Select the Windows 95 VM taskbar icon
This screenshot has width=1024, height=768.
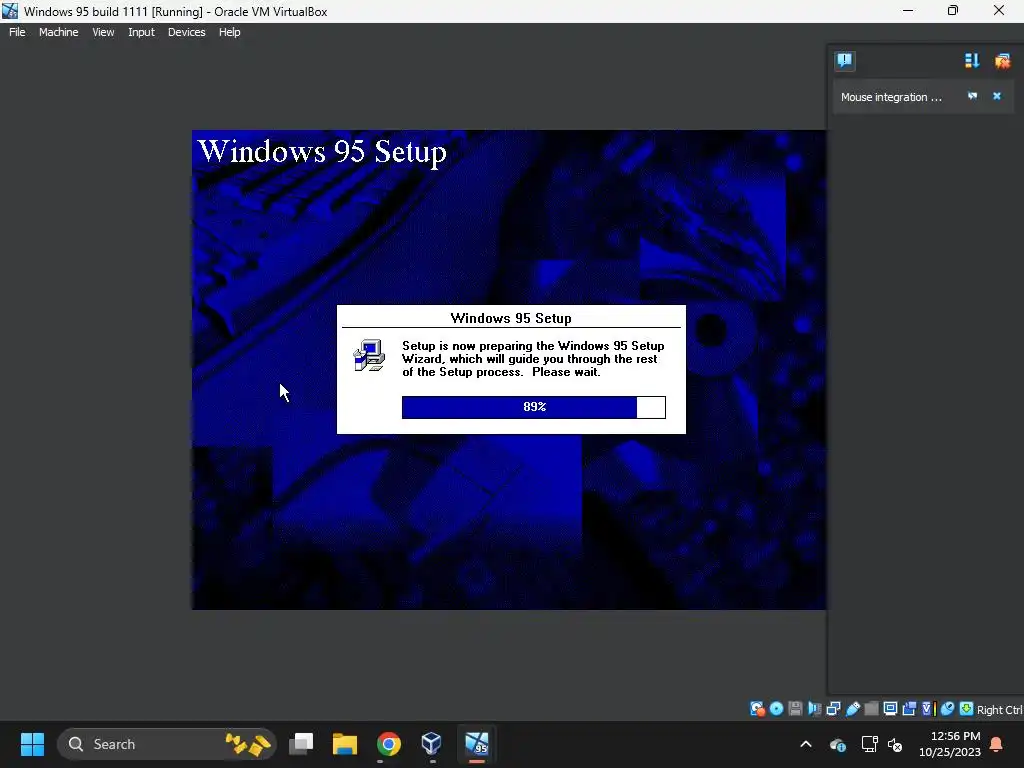pos(477,744)
